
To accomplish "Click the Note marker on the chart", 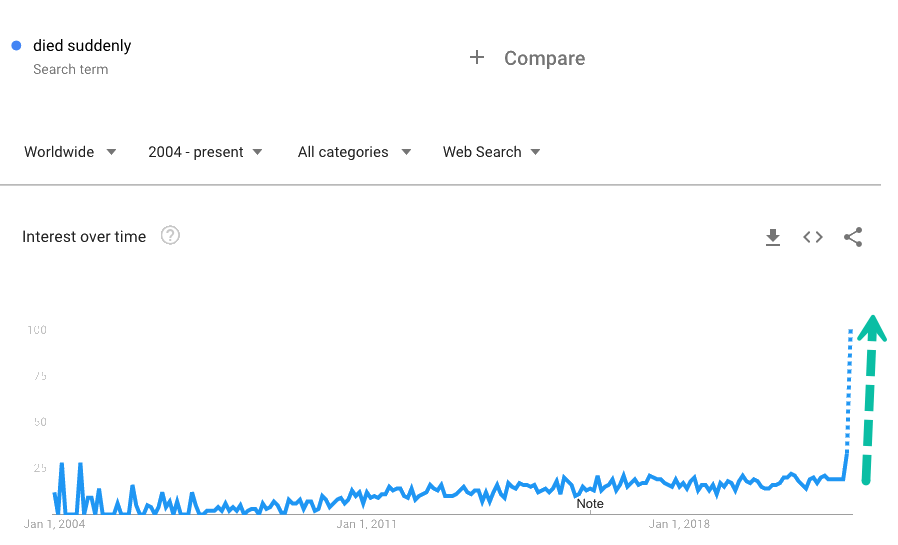I will point(590,503).
